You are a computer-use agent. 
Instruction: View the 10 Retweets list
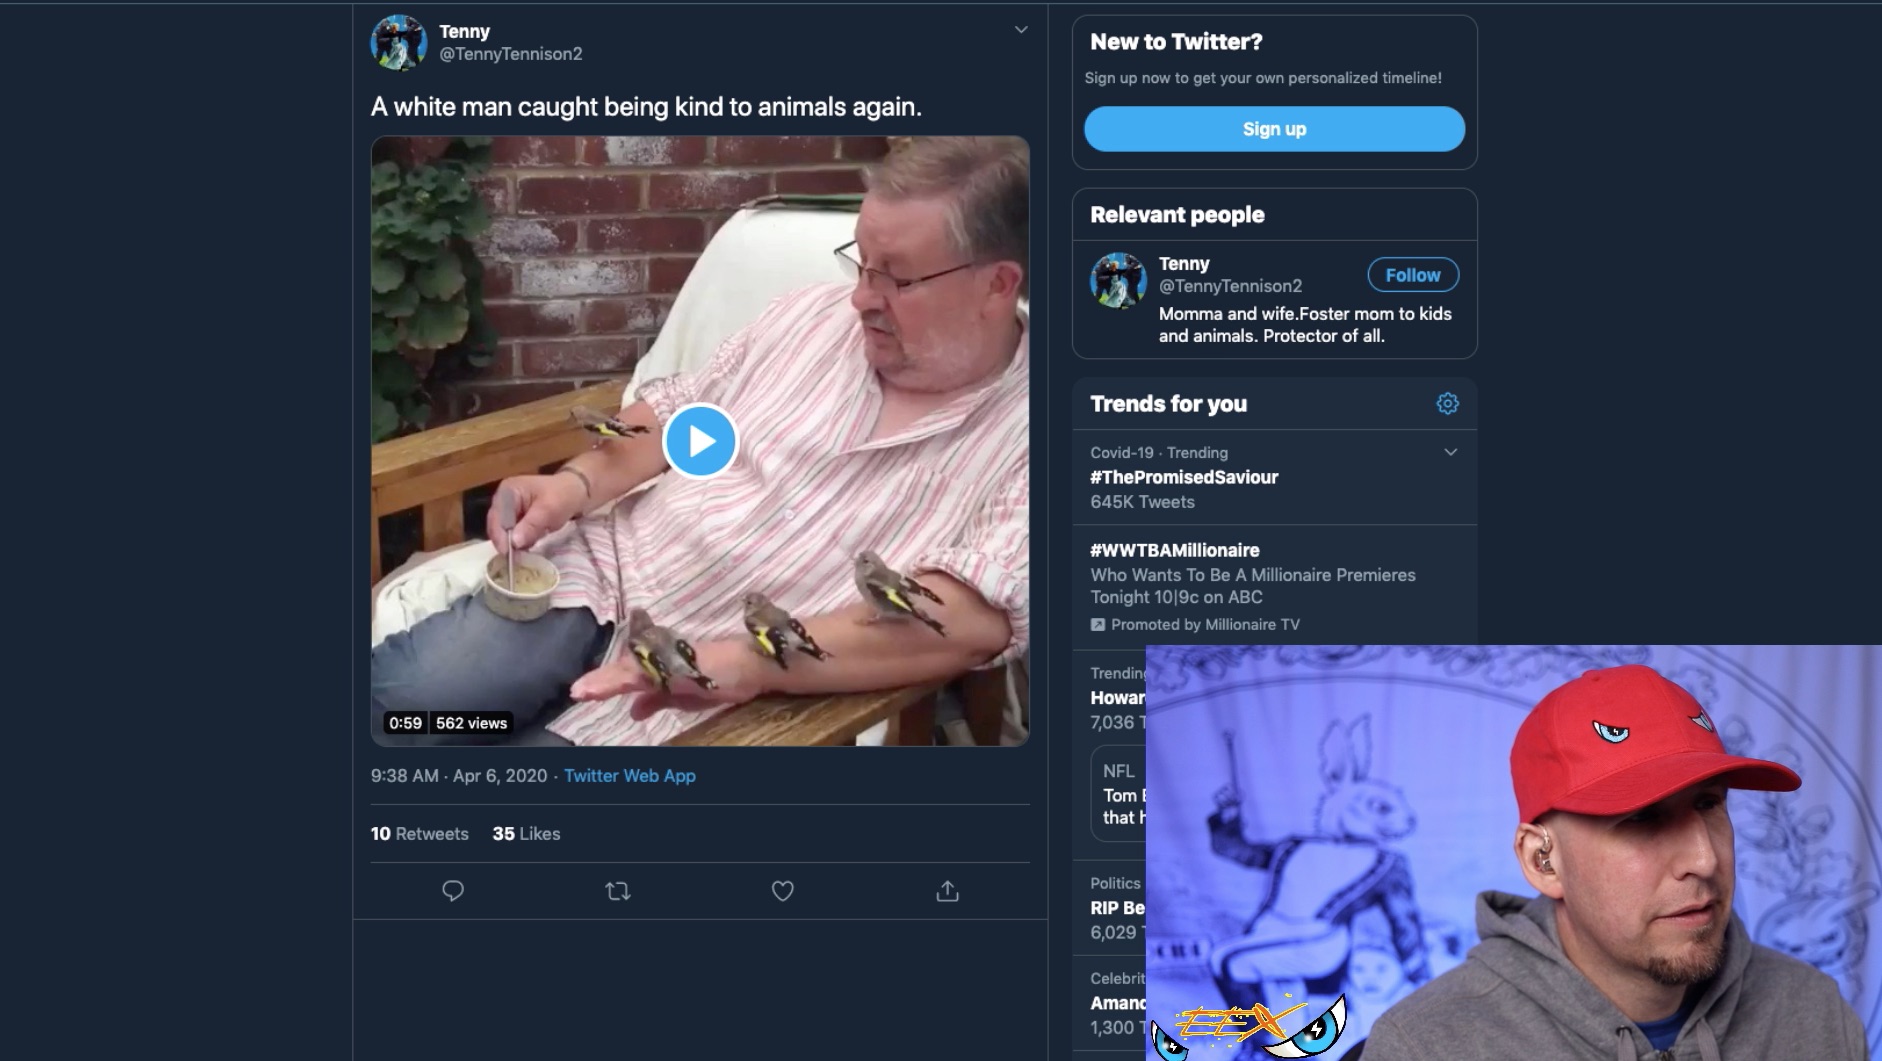419,834
